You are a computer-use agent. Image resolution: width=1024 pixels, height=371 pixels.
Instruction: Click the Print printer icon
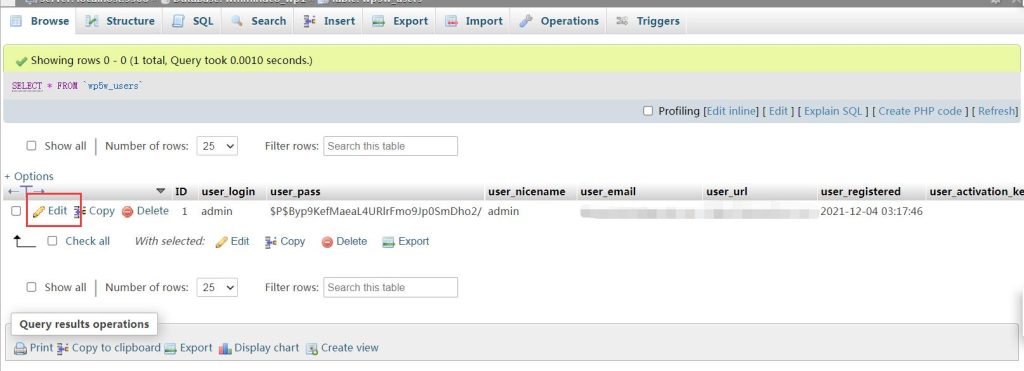[x=21, y=348]
